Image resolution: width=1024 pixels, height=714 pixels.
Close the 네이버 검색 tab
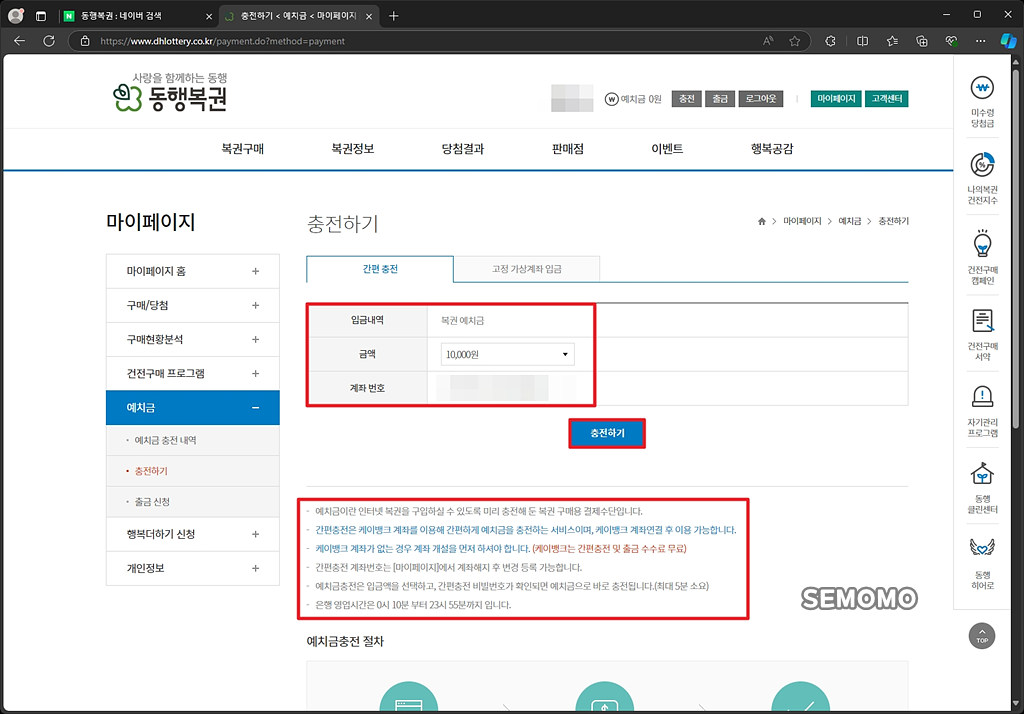[x=209, y=16]
